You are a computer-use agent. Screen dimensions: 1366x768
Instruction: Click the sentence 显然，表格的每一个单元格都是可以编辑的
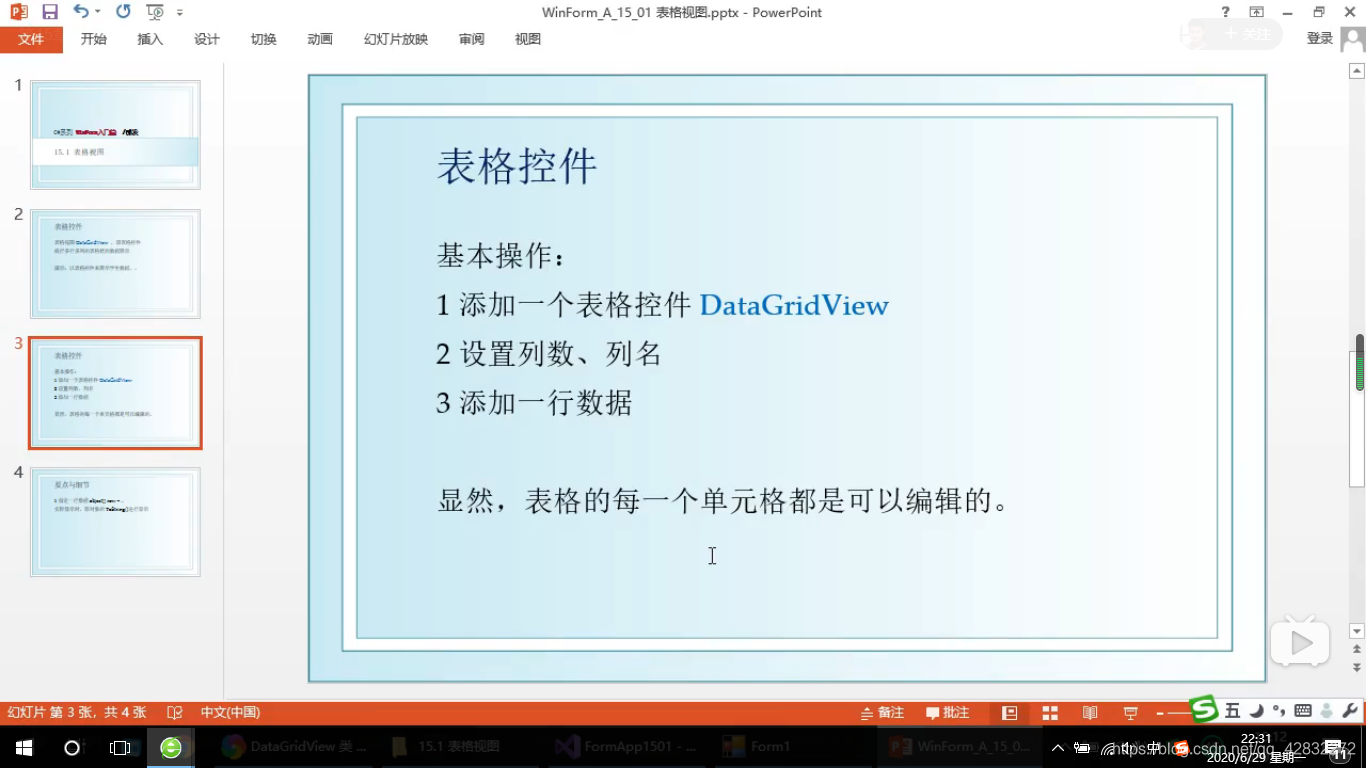pos(724,500)
